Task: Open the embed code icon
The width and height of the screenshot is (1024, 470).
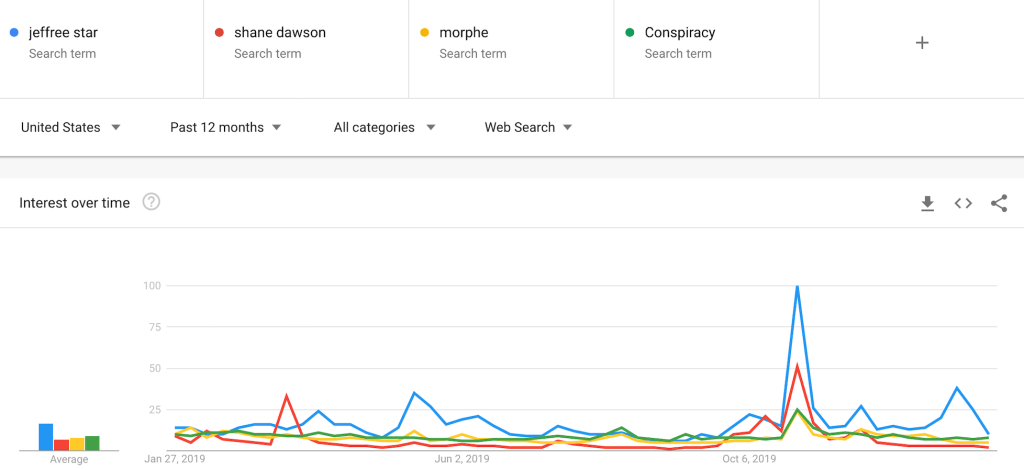Action: pyautogui.click(x=963, y=203)
